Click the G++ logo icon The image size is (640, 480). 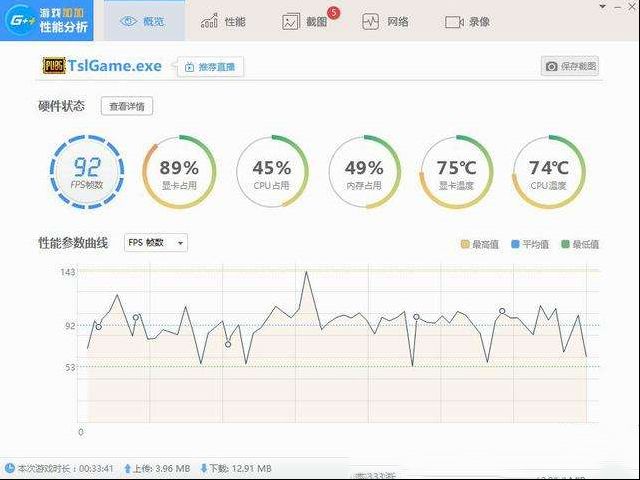click(x=19, y=20)
